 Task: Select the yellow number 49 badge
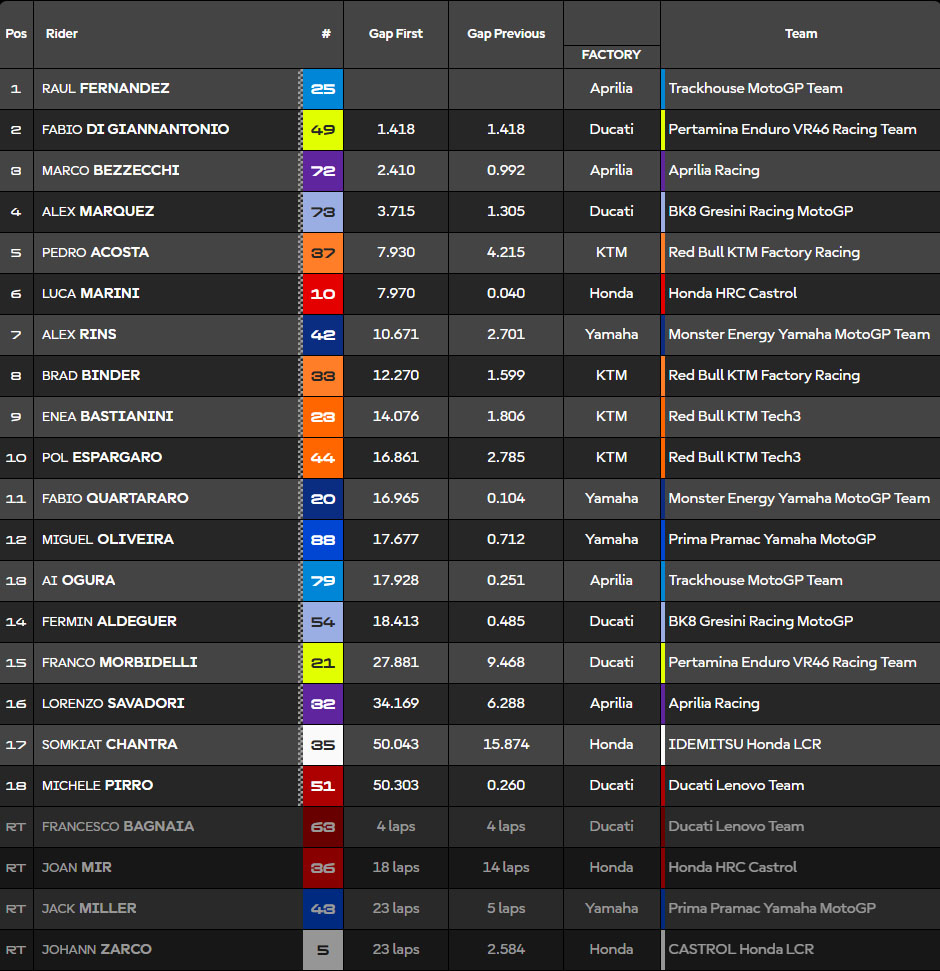(x=323, y=130)
